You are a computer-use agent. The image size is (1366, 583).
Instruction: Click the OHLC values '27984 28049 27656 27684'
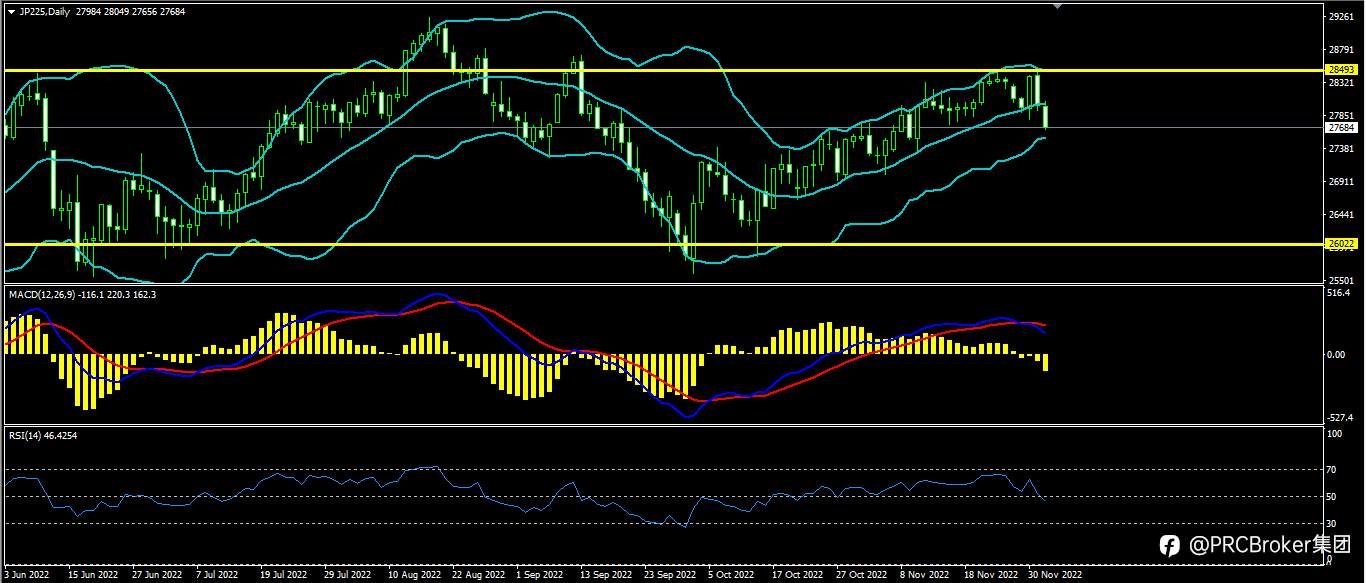[130, 11]
